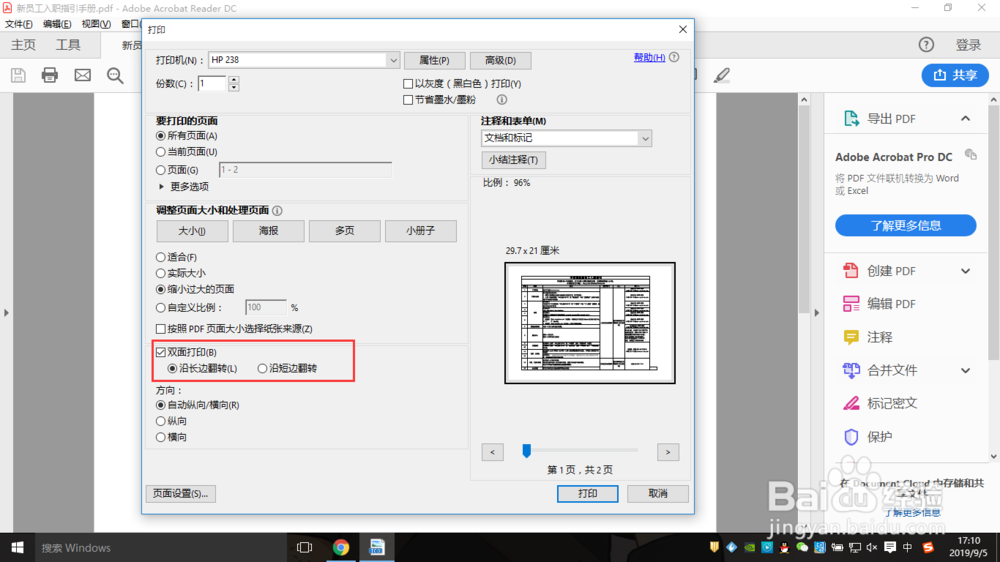
Task: Go to next preview page arrow
Action: click(668, 452)
